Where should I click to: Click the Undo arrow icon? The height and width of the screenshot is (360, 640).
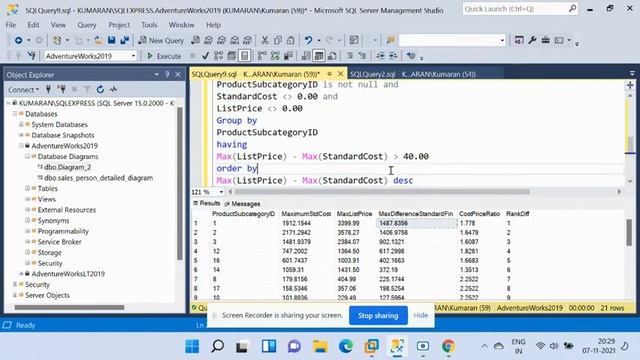(x=309, y=40)
